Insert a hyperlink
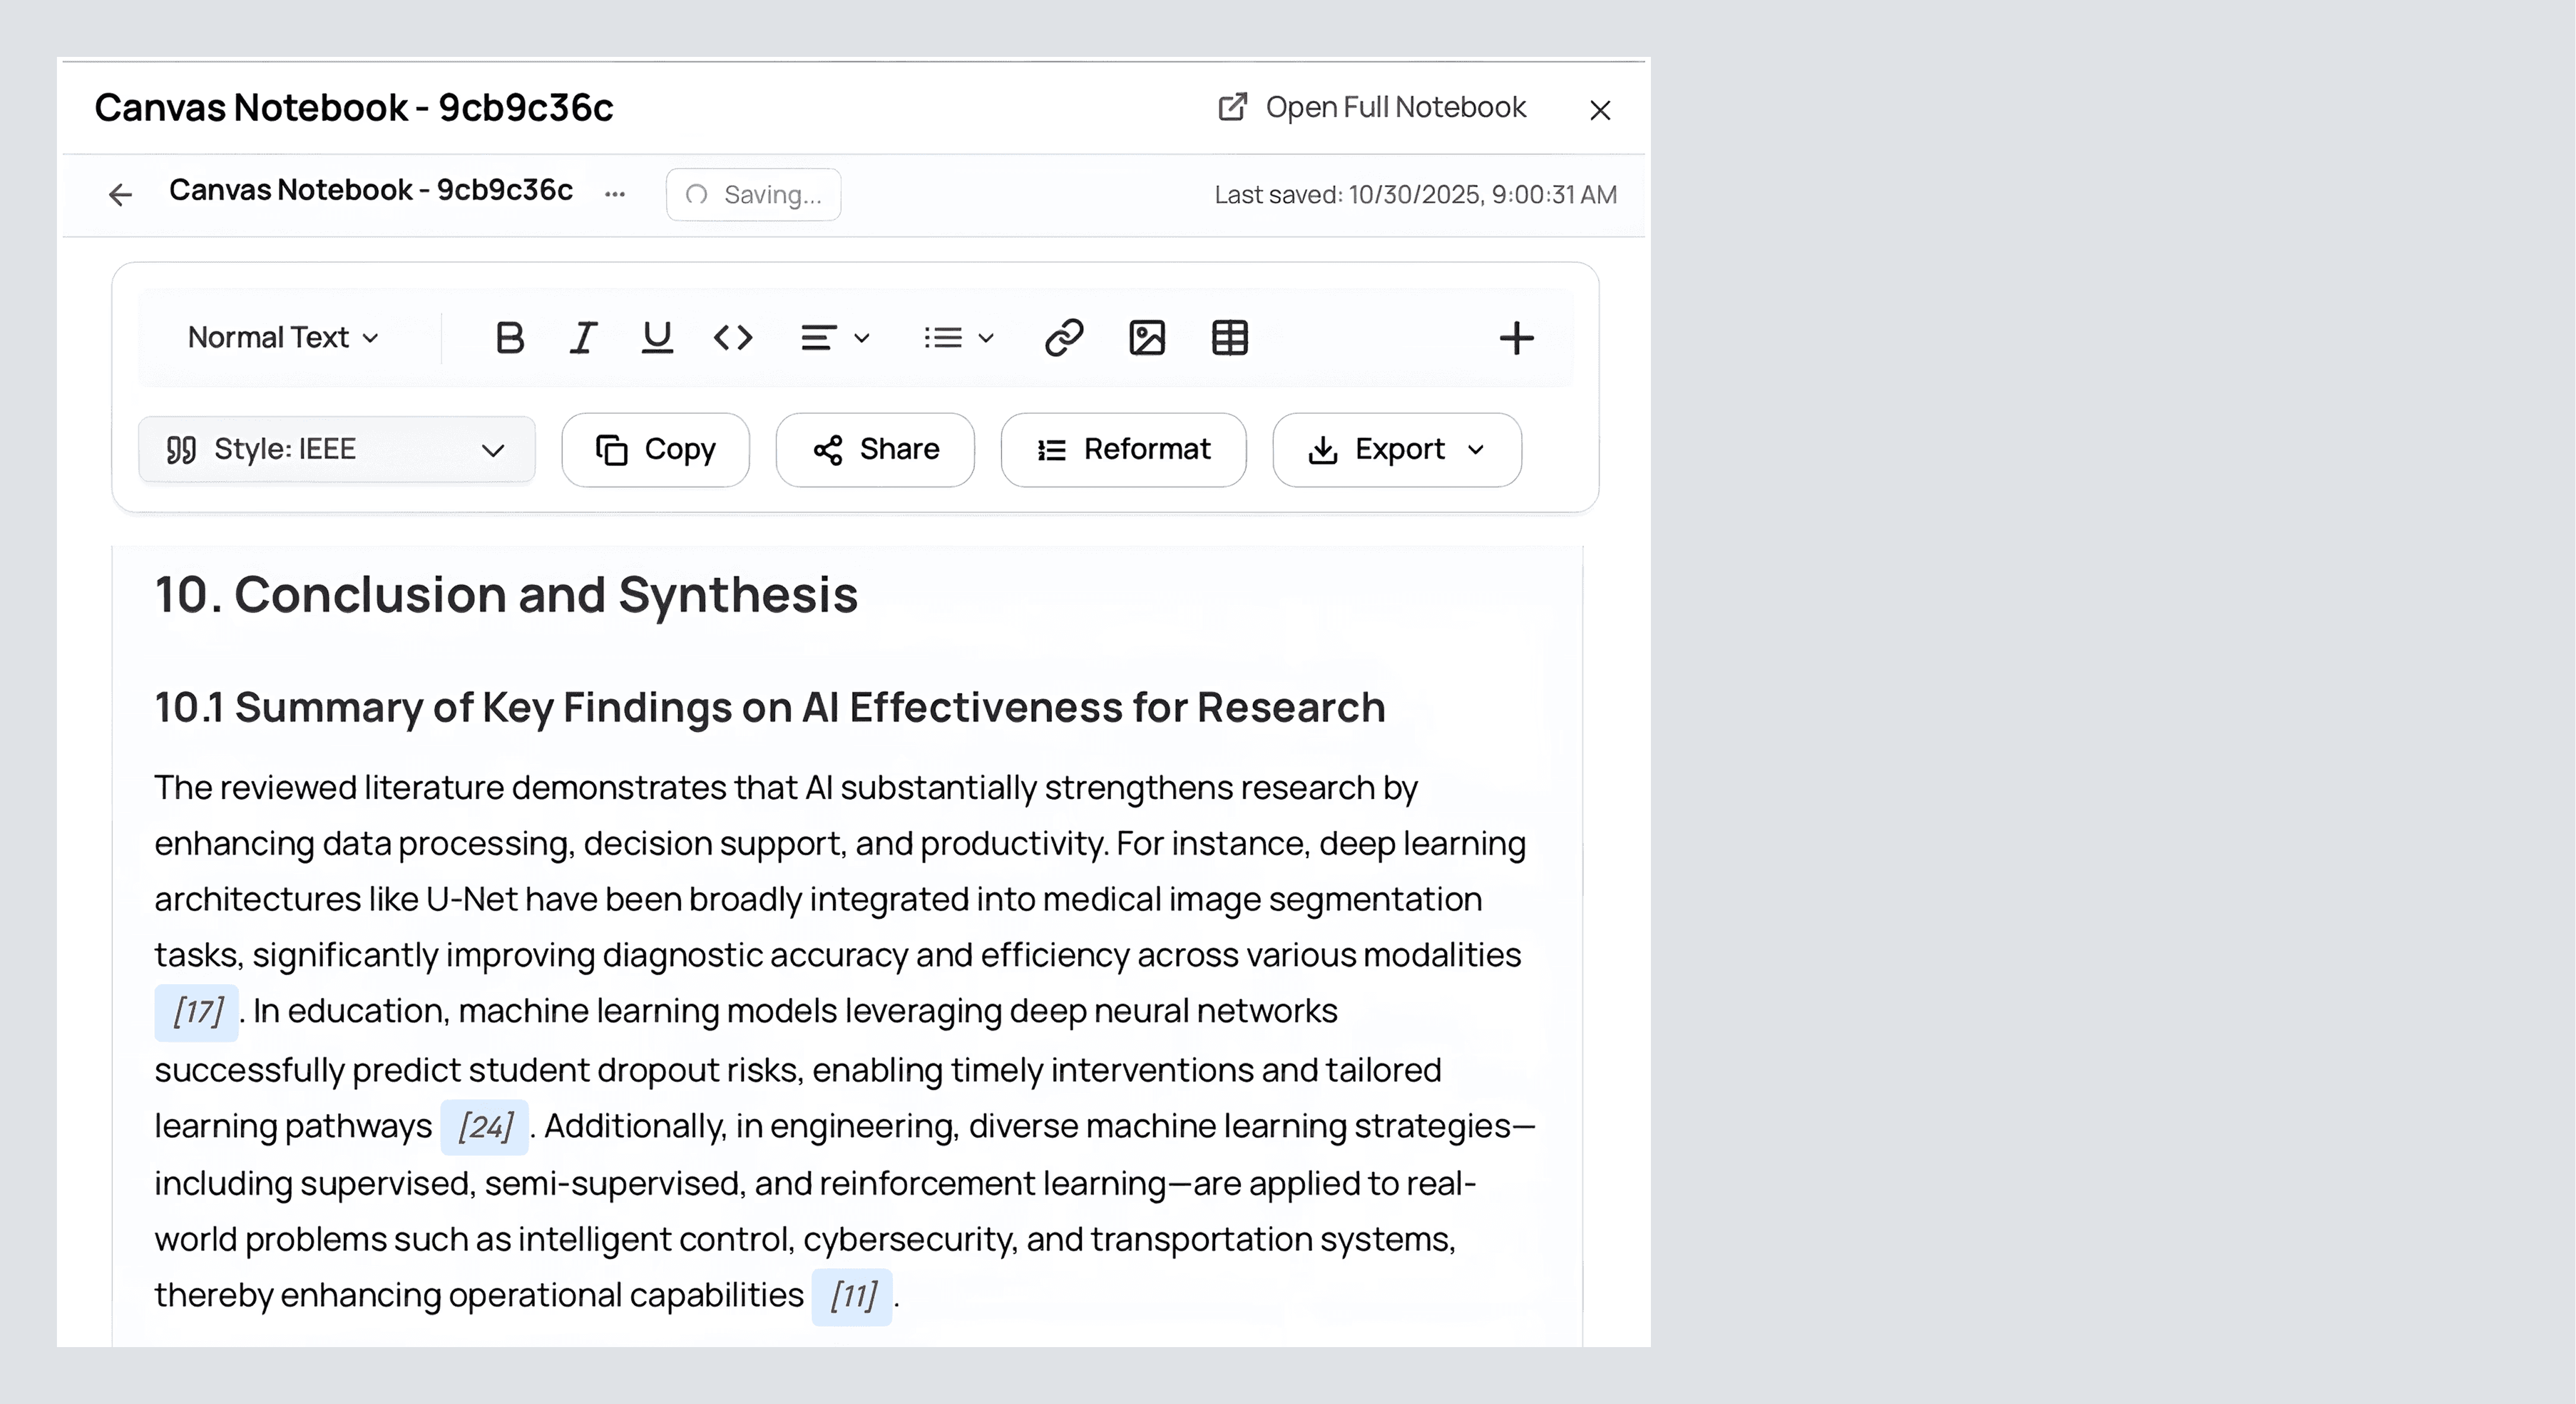Screen dimensions: 2576x1404 [x=1064, y=338]
